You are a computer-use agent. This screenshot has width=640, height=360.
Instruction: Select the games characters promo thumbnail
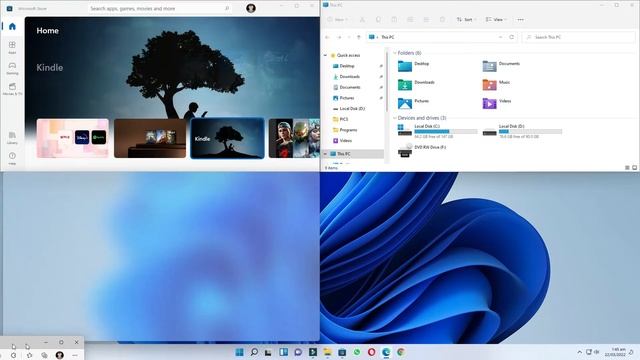294,138
